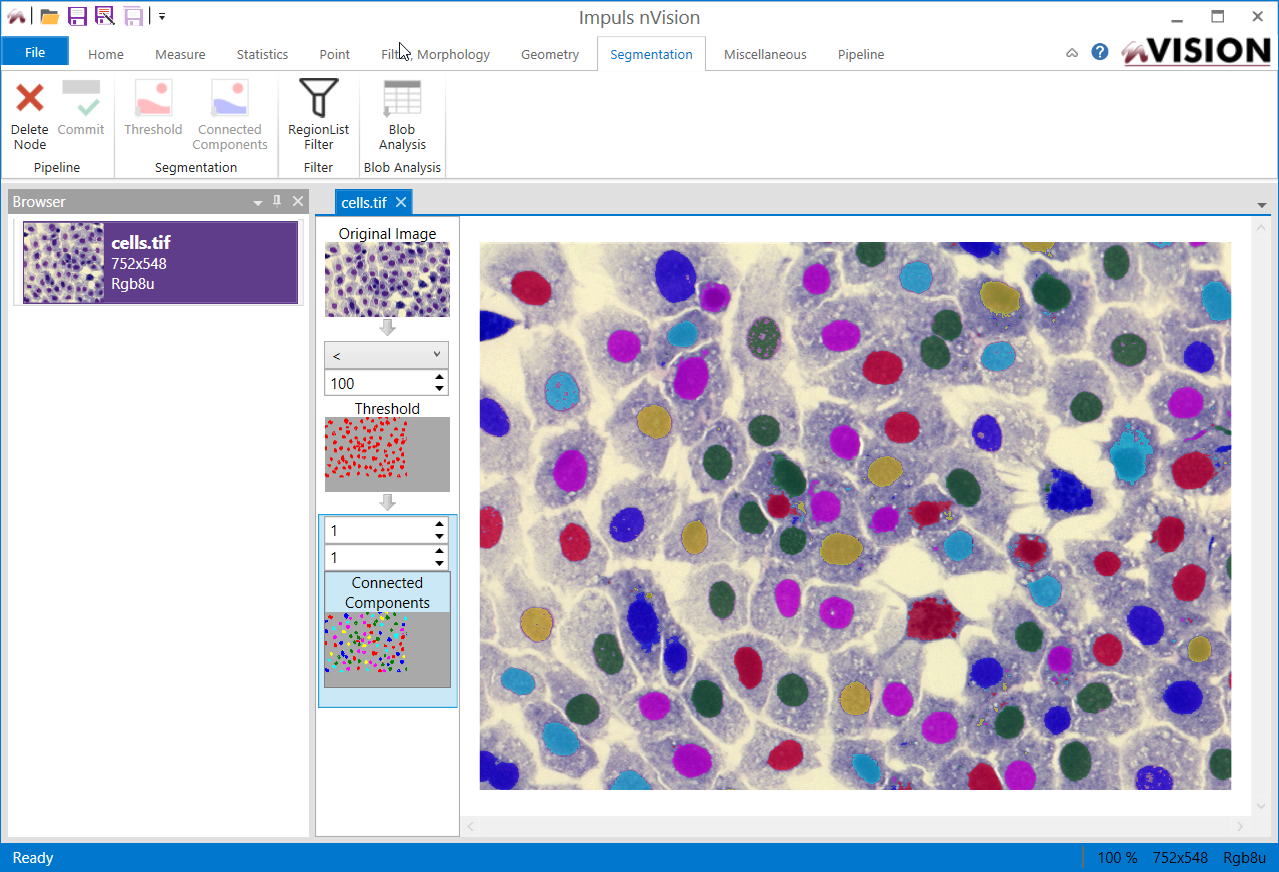The image size is (1279, 872).
Task: Save using the purple floppy disk icon
Action: (x=77, y=16)
